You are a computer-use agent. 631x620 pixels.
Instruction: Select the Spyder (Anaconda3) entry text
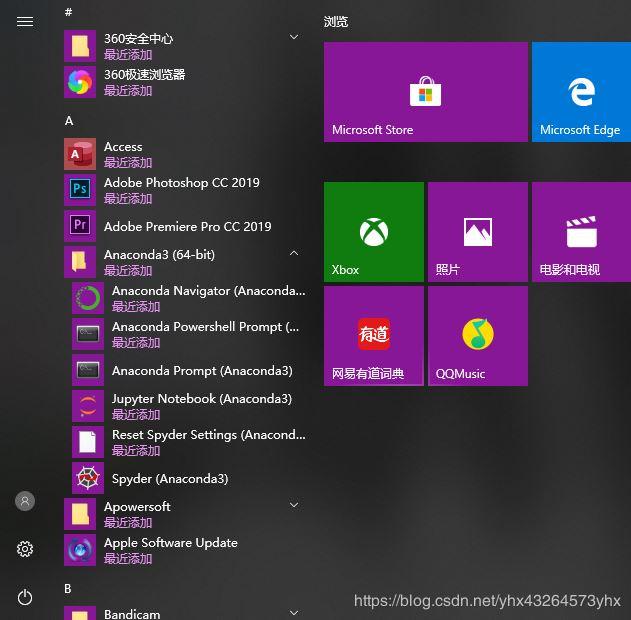pos(170,479)
